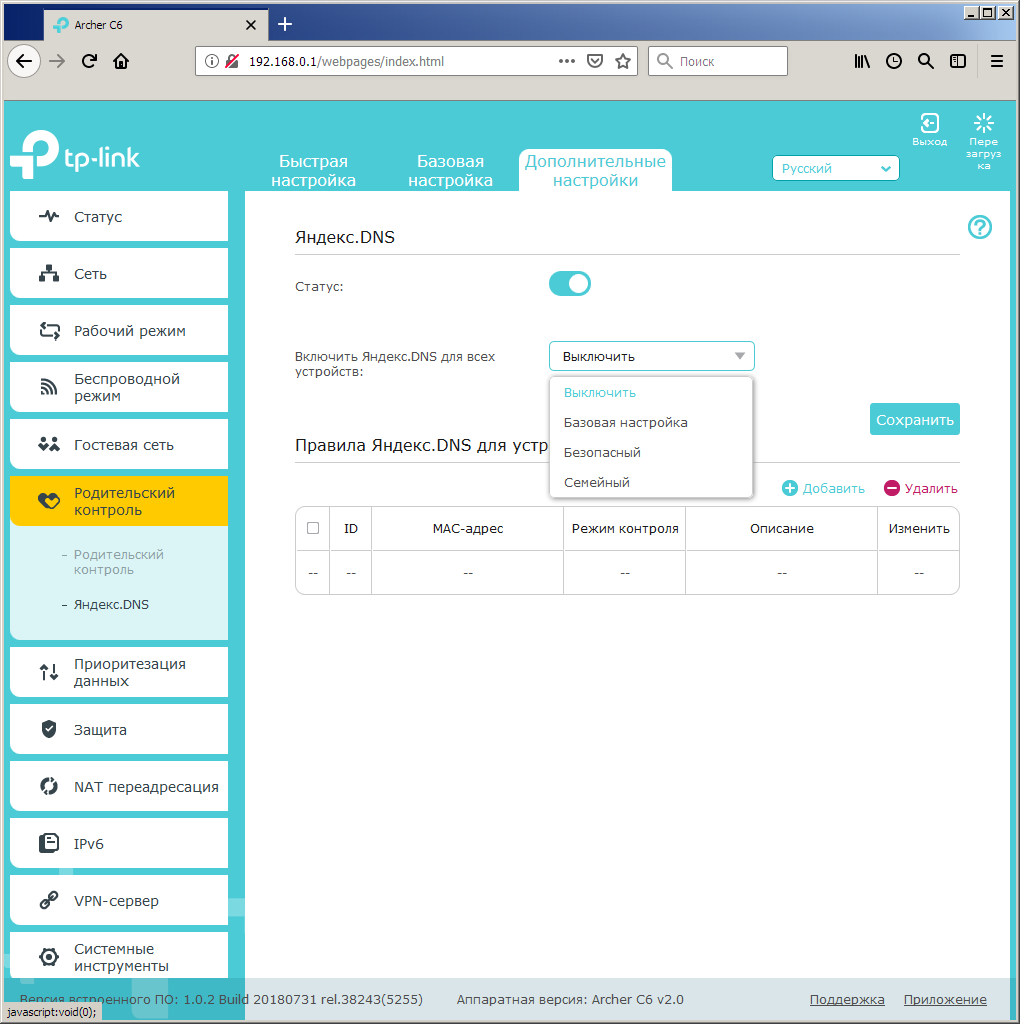
Task: Open Гостевая сеть section
Action: click(x=119, y=445)
